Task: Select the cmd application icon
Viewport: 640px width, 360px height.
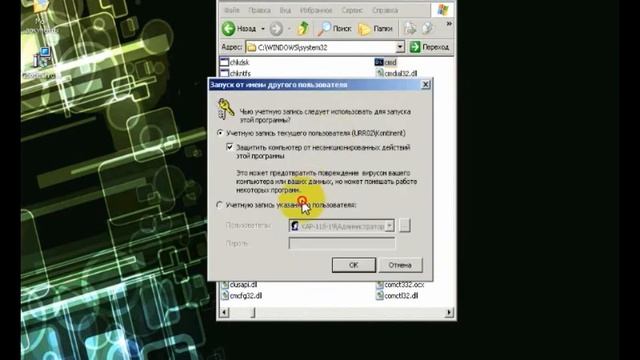Action: (x=379, y=62)
